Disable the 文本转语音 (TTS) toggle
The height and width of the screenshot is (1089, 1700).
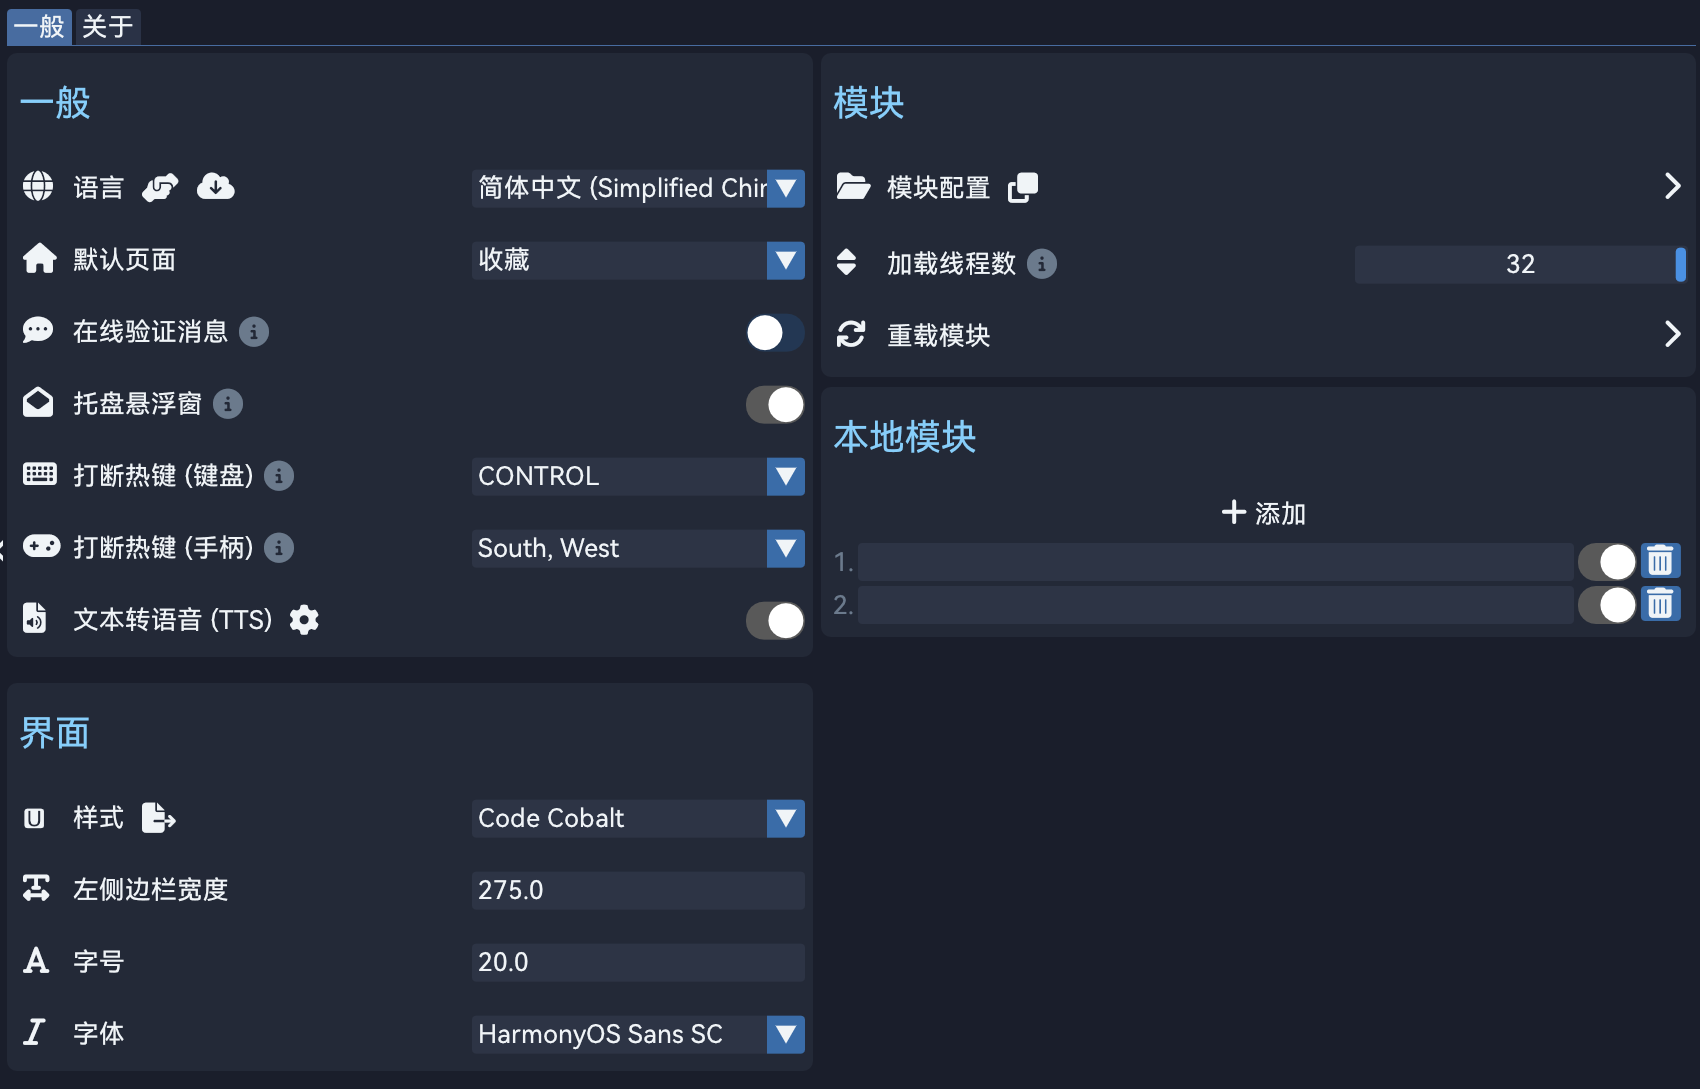[x=774, y=620]
